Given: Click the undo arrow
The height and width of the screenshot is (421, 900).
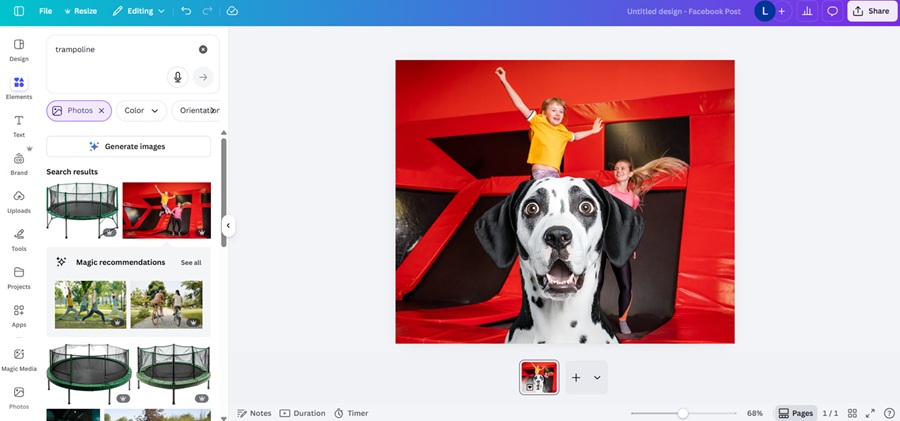Looking at the screenshot, I should (186, 11).
